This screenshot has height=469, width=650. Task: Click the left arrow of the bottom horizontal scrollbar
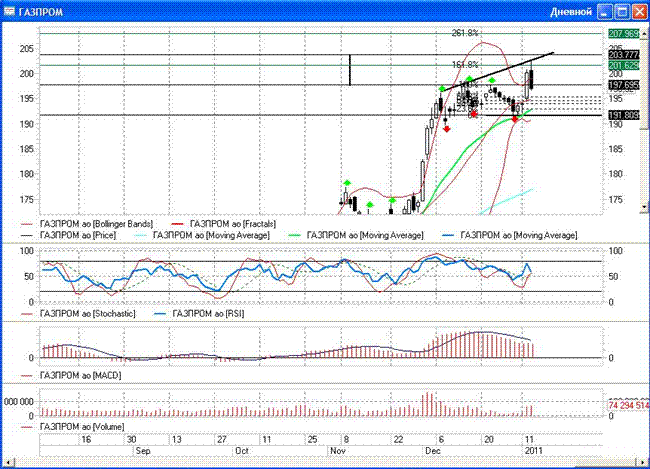click(x=8, y=462)
